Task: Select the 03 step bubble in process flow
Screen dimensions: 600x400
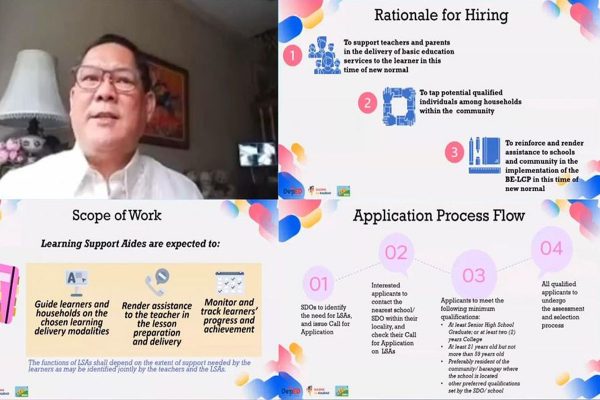Action: pos(473,274)
